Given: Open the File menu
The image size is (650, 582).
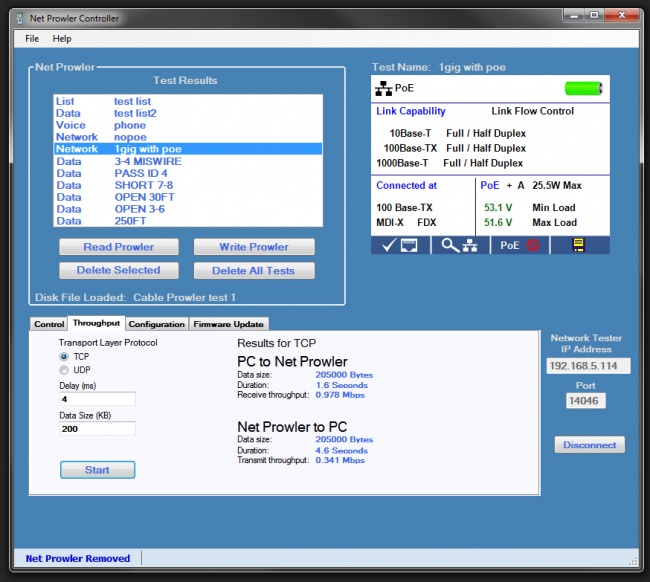Looking at the screenshot, I should [x=32, y=38].
